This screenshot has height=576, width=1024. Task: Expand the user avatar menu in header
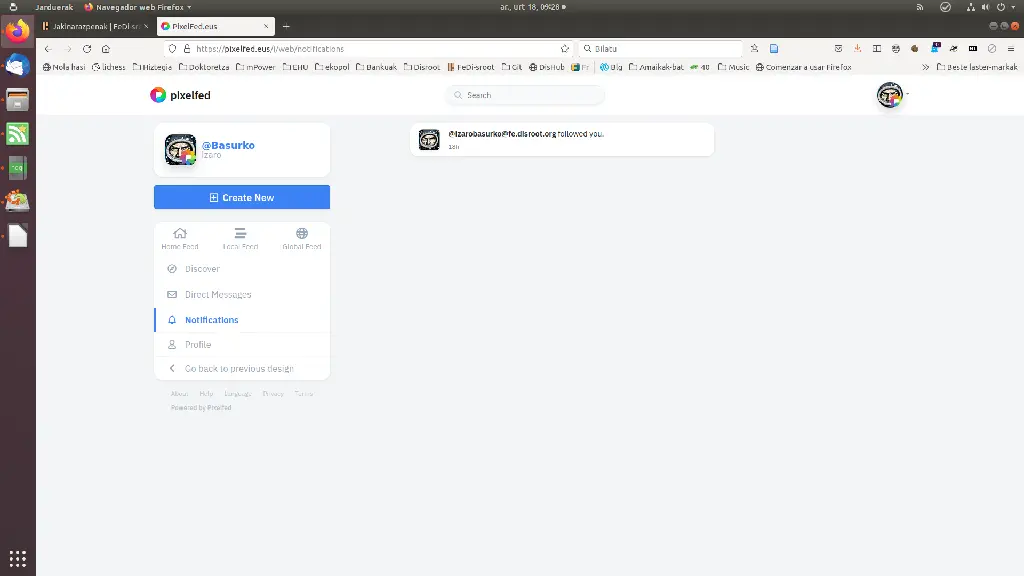pos(893,95)
